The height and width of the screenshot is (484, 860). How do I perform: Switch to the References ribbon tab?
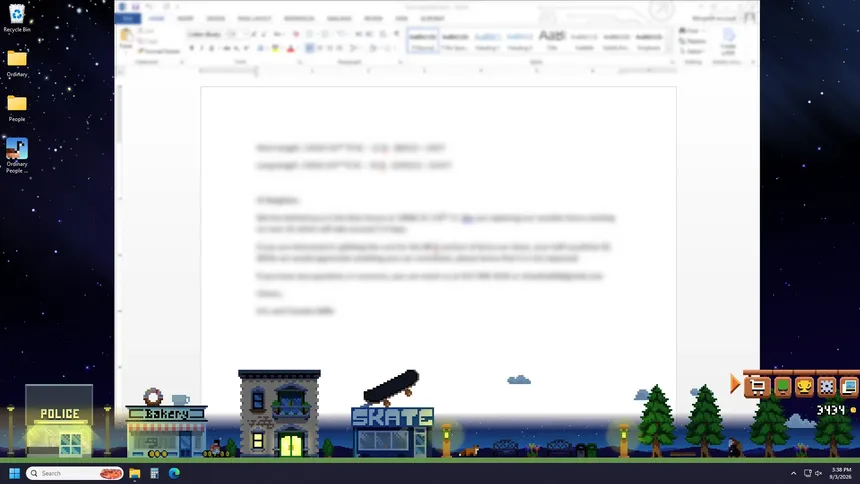tap(299, 18)
